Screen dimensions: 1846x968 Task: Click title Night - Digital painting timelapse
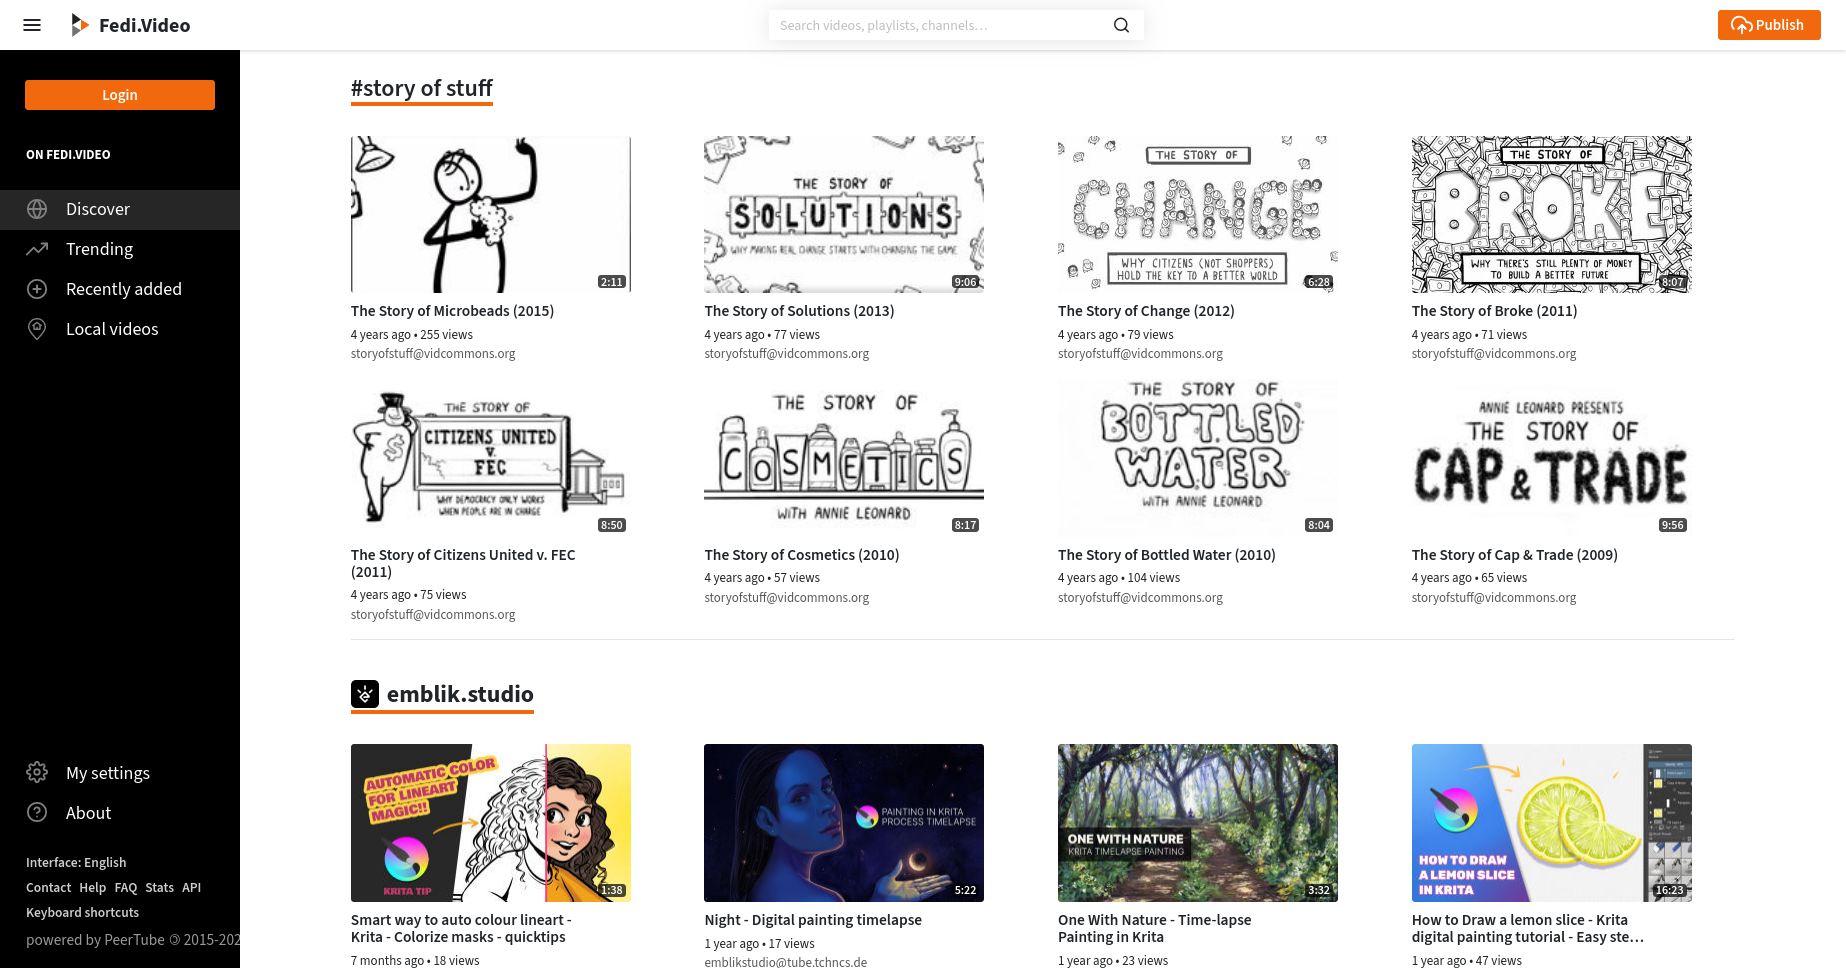point(813,920)
